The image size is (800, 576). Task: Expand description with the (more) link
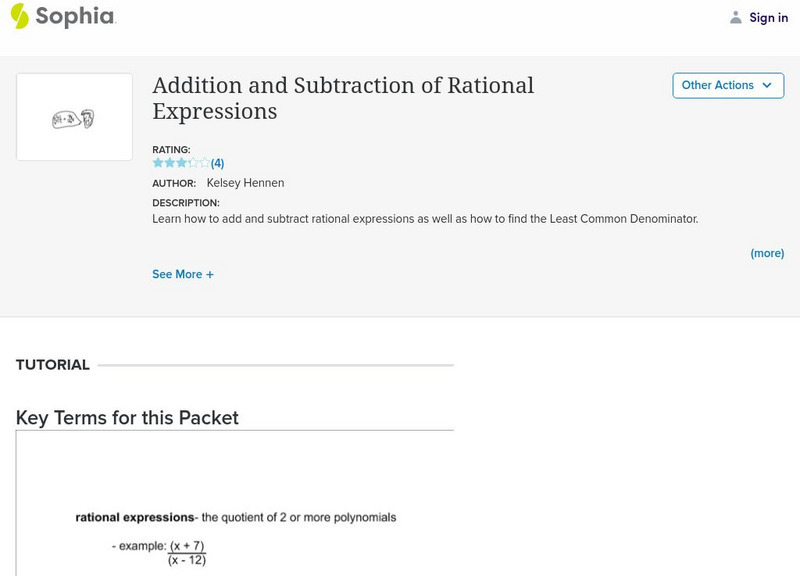[x=767, y=253]
